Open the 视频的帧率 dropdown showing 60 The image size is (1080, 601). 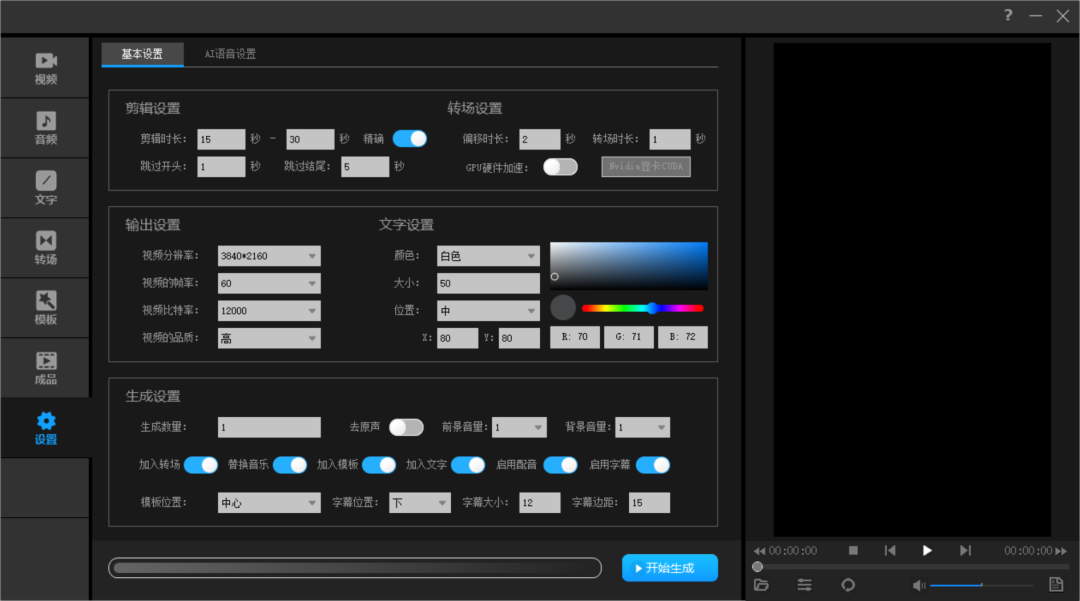(x=269, y=283)
